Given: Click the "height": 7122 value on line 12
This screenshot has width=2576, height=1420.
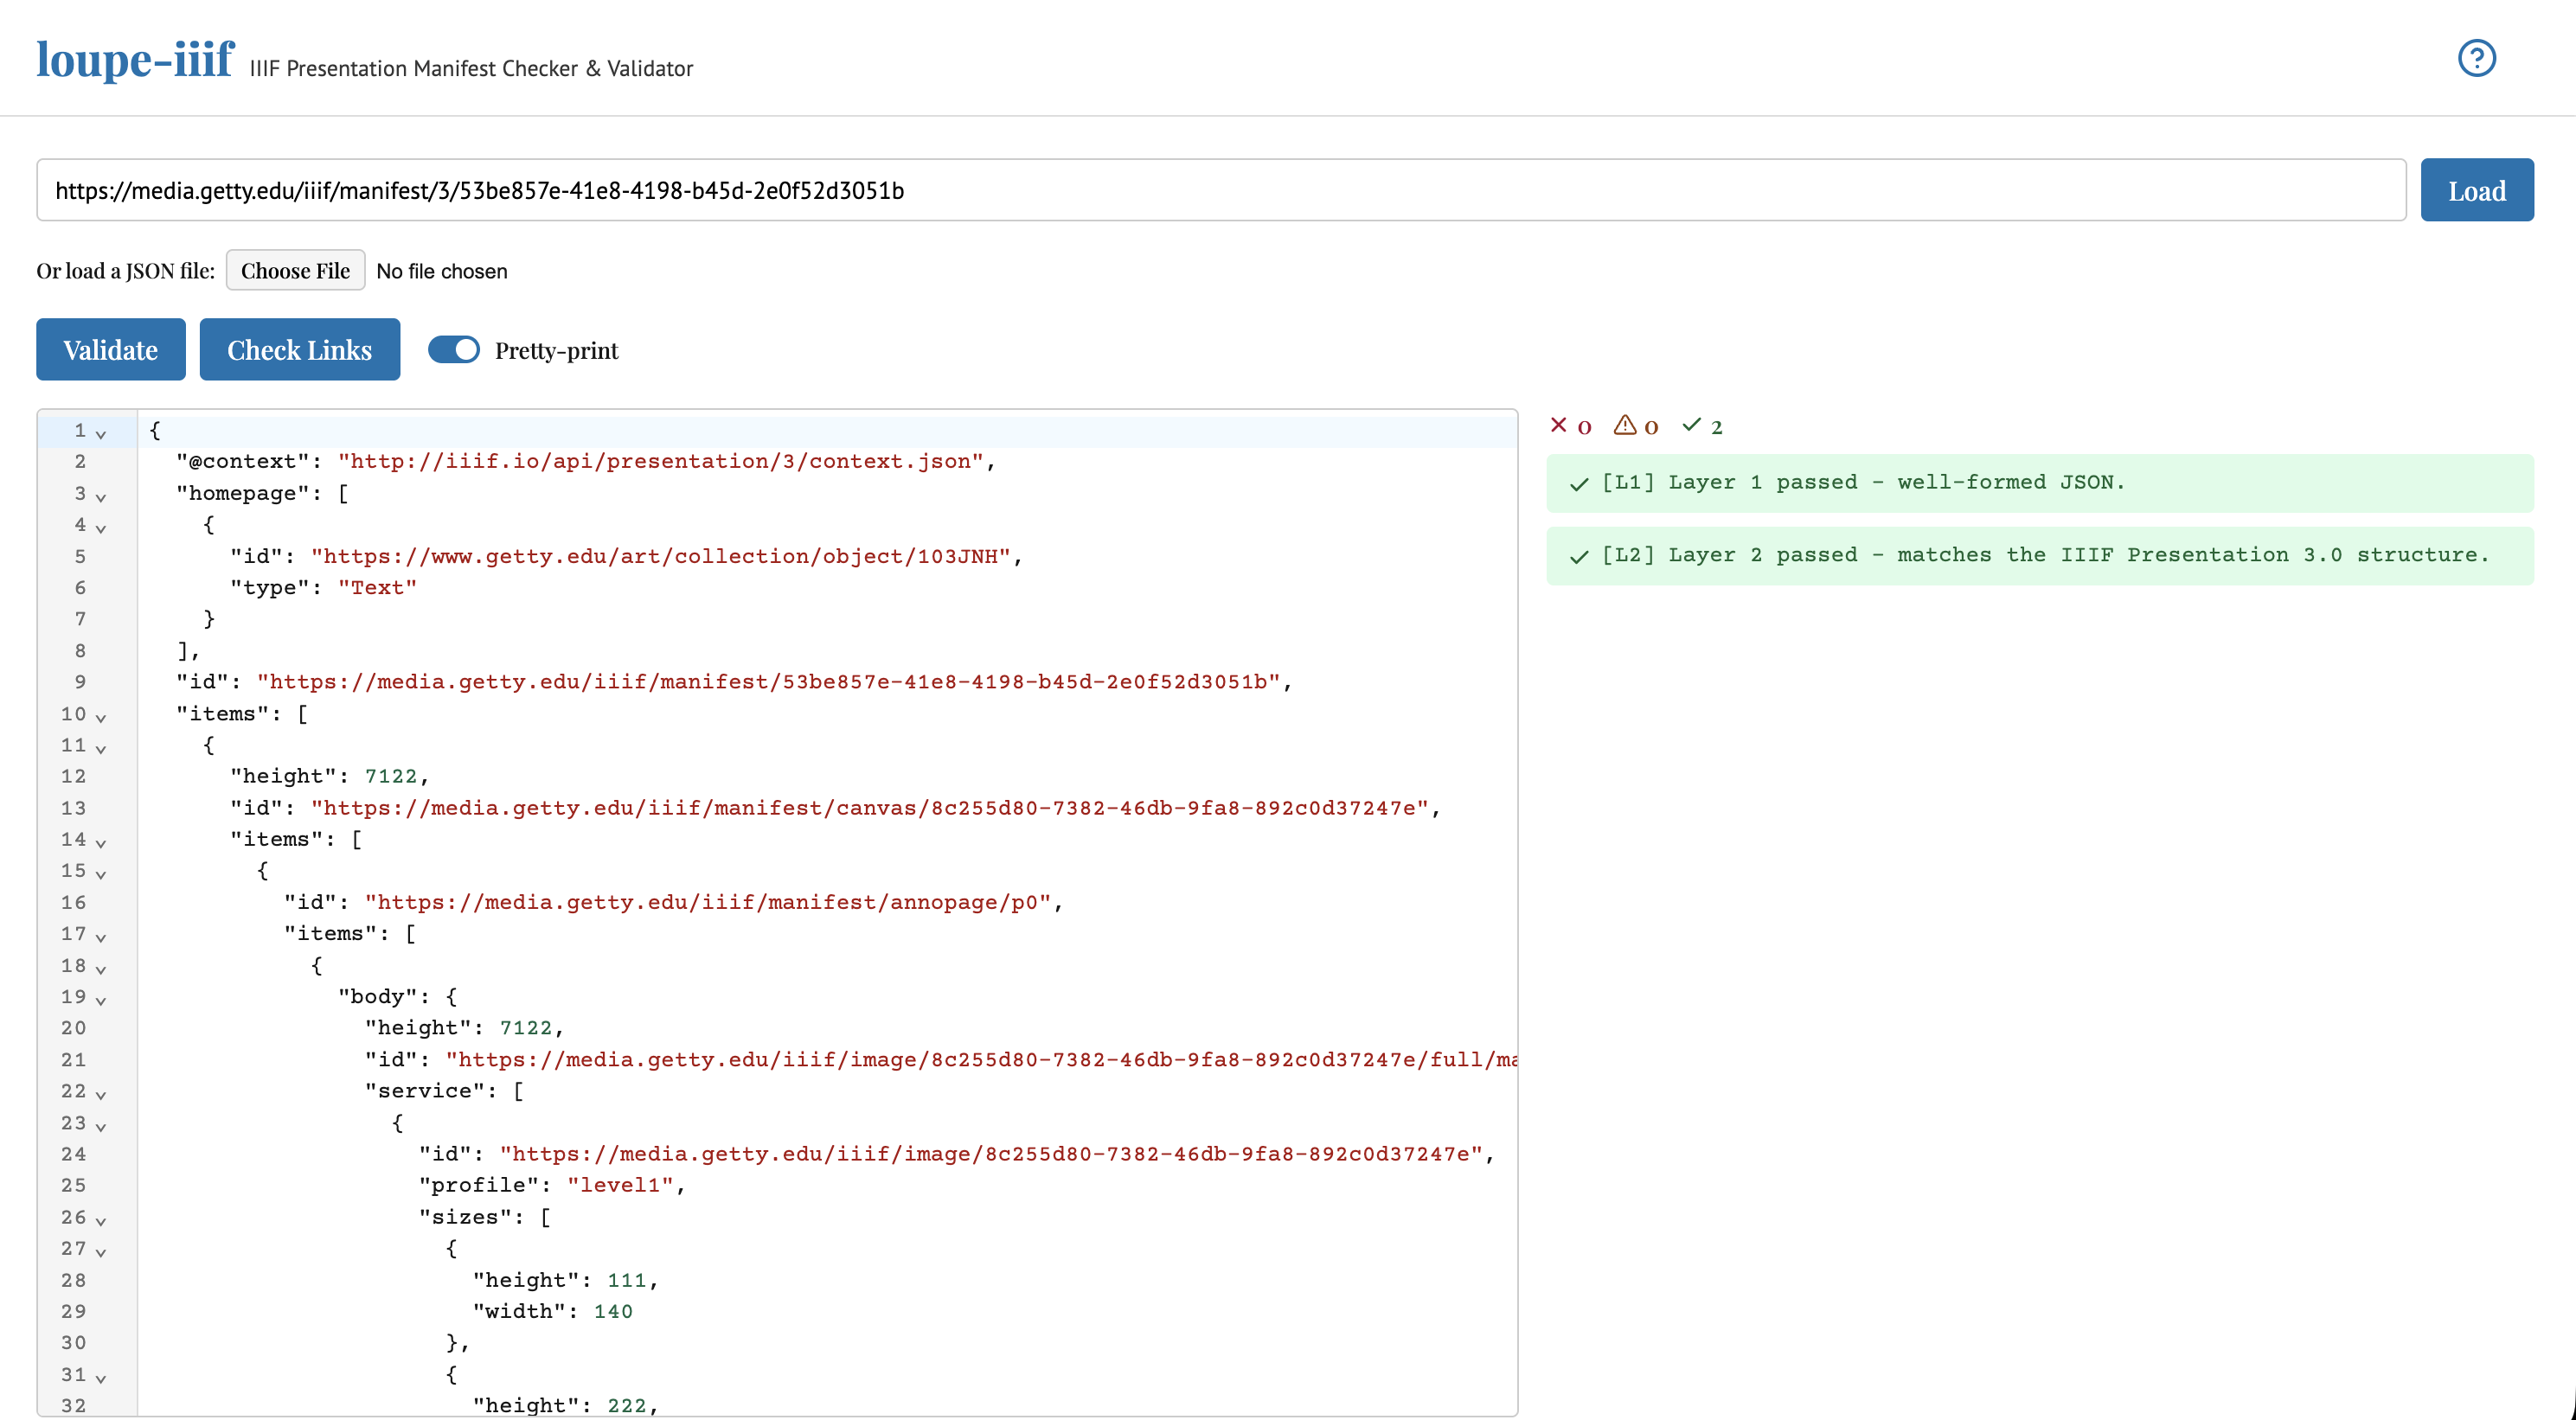Looking at the screenshot, I should click(x=390, y=776).
